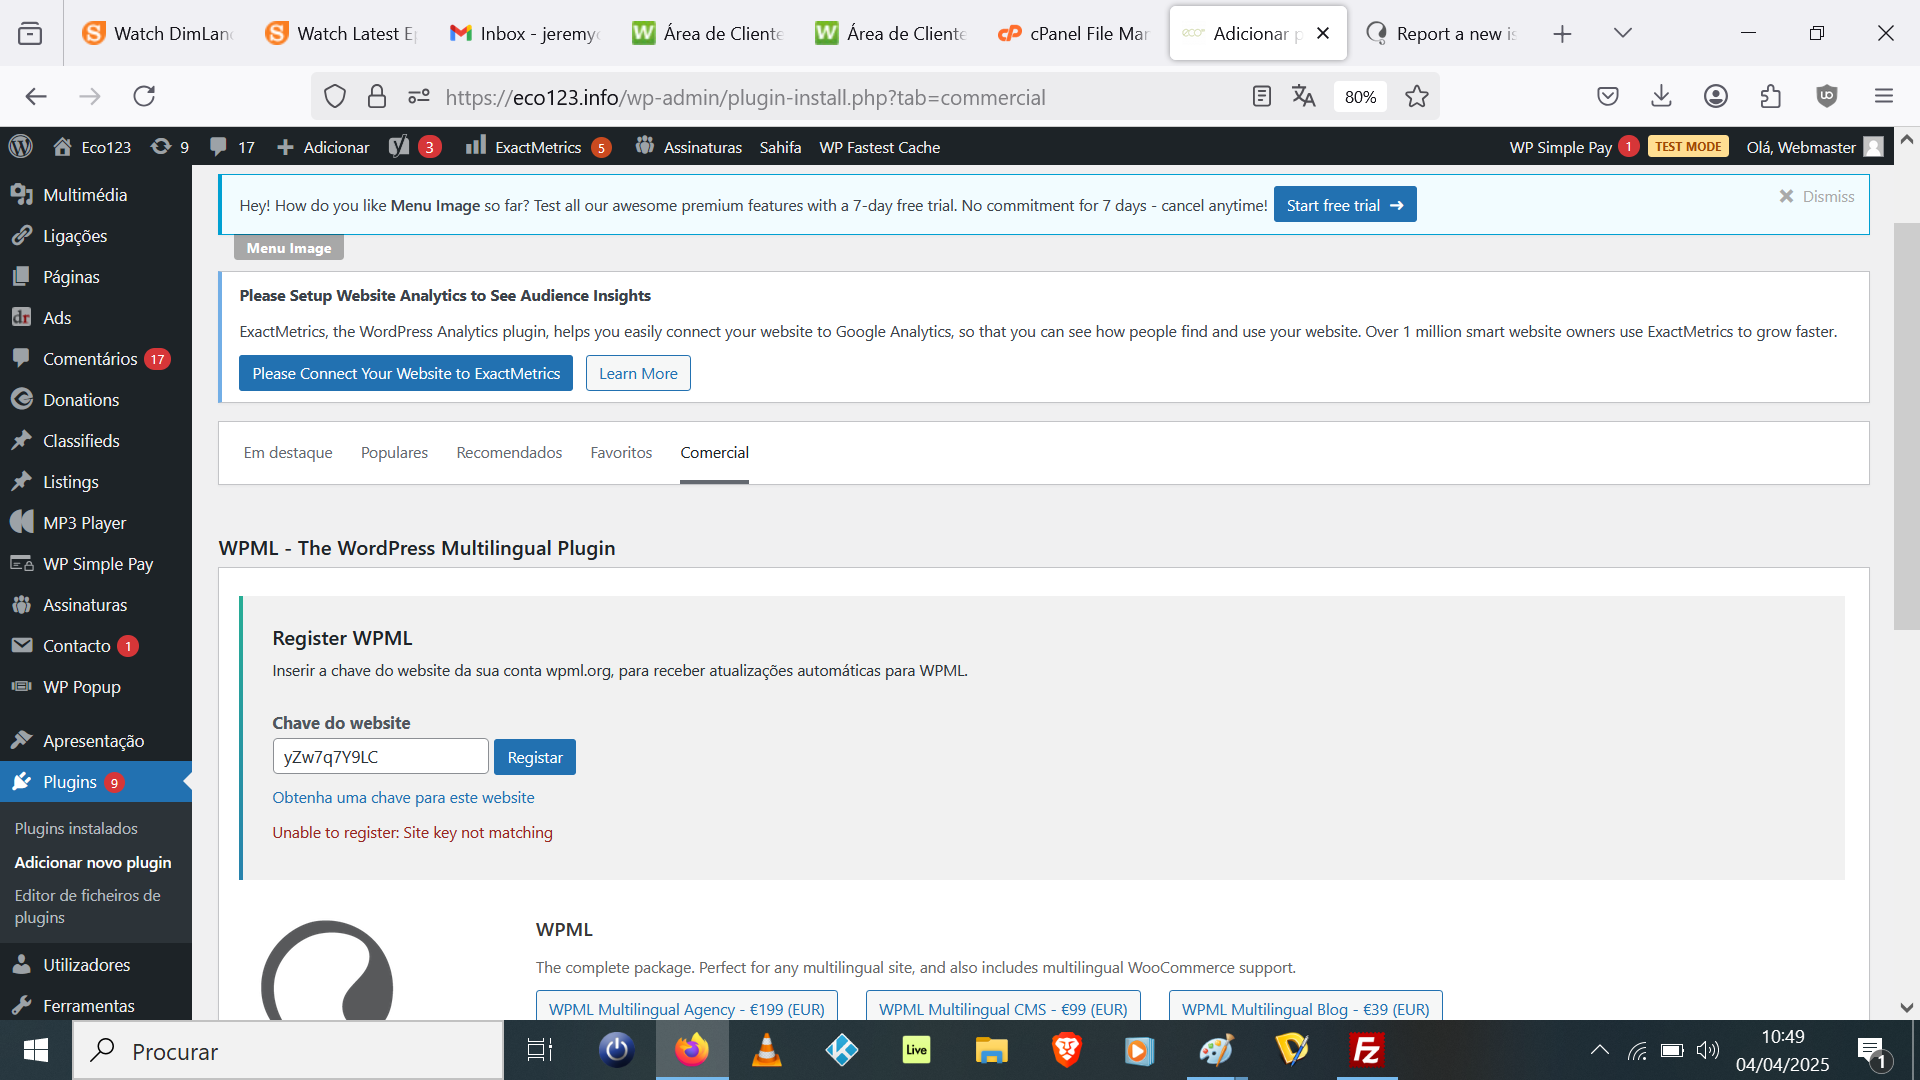Image resolution: width=1920 pixels, height=1080 pixels.
Task: Click the site padlock security icon
Action: pos(376,96)
